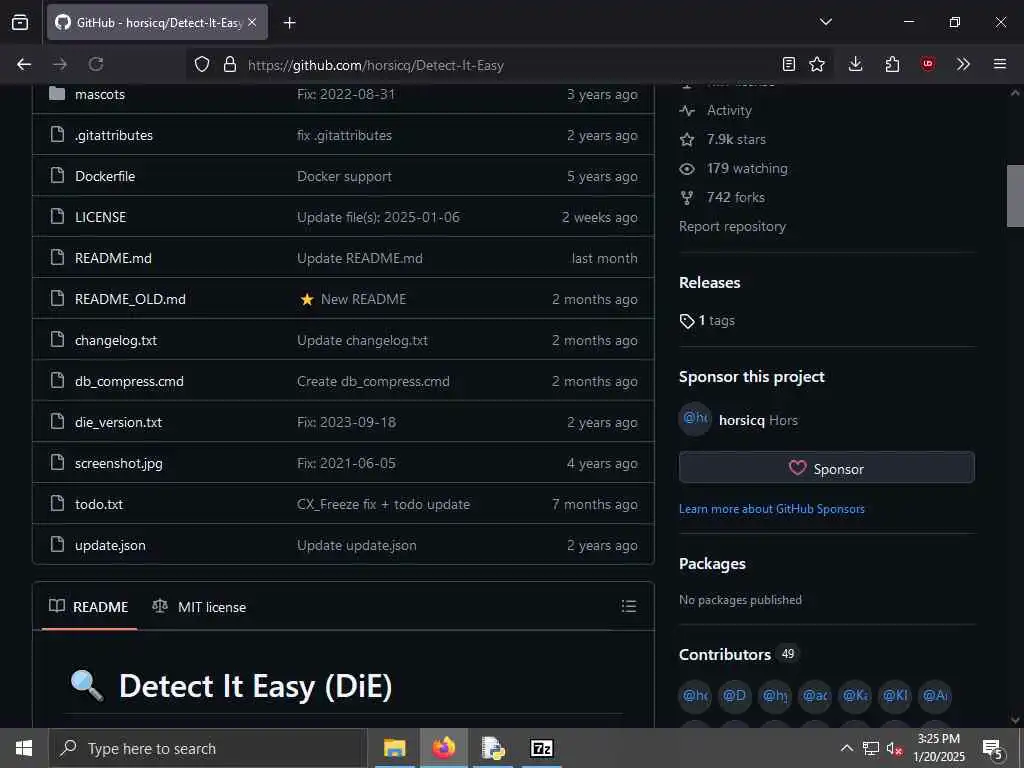
Task: Open todo.txt file
Action: [99, 504]
